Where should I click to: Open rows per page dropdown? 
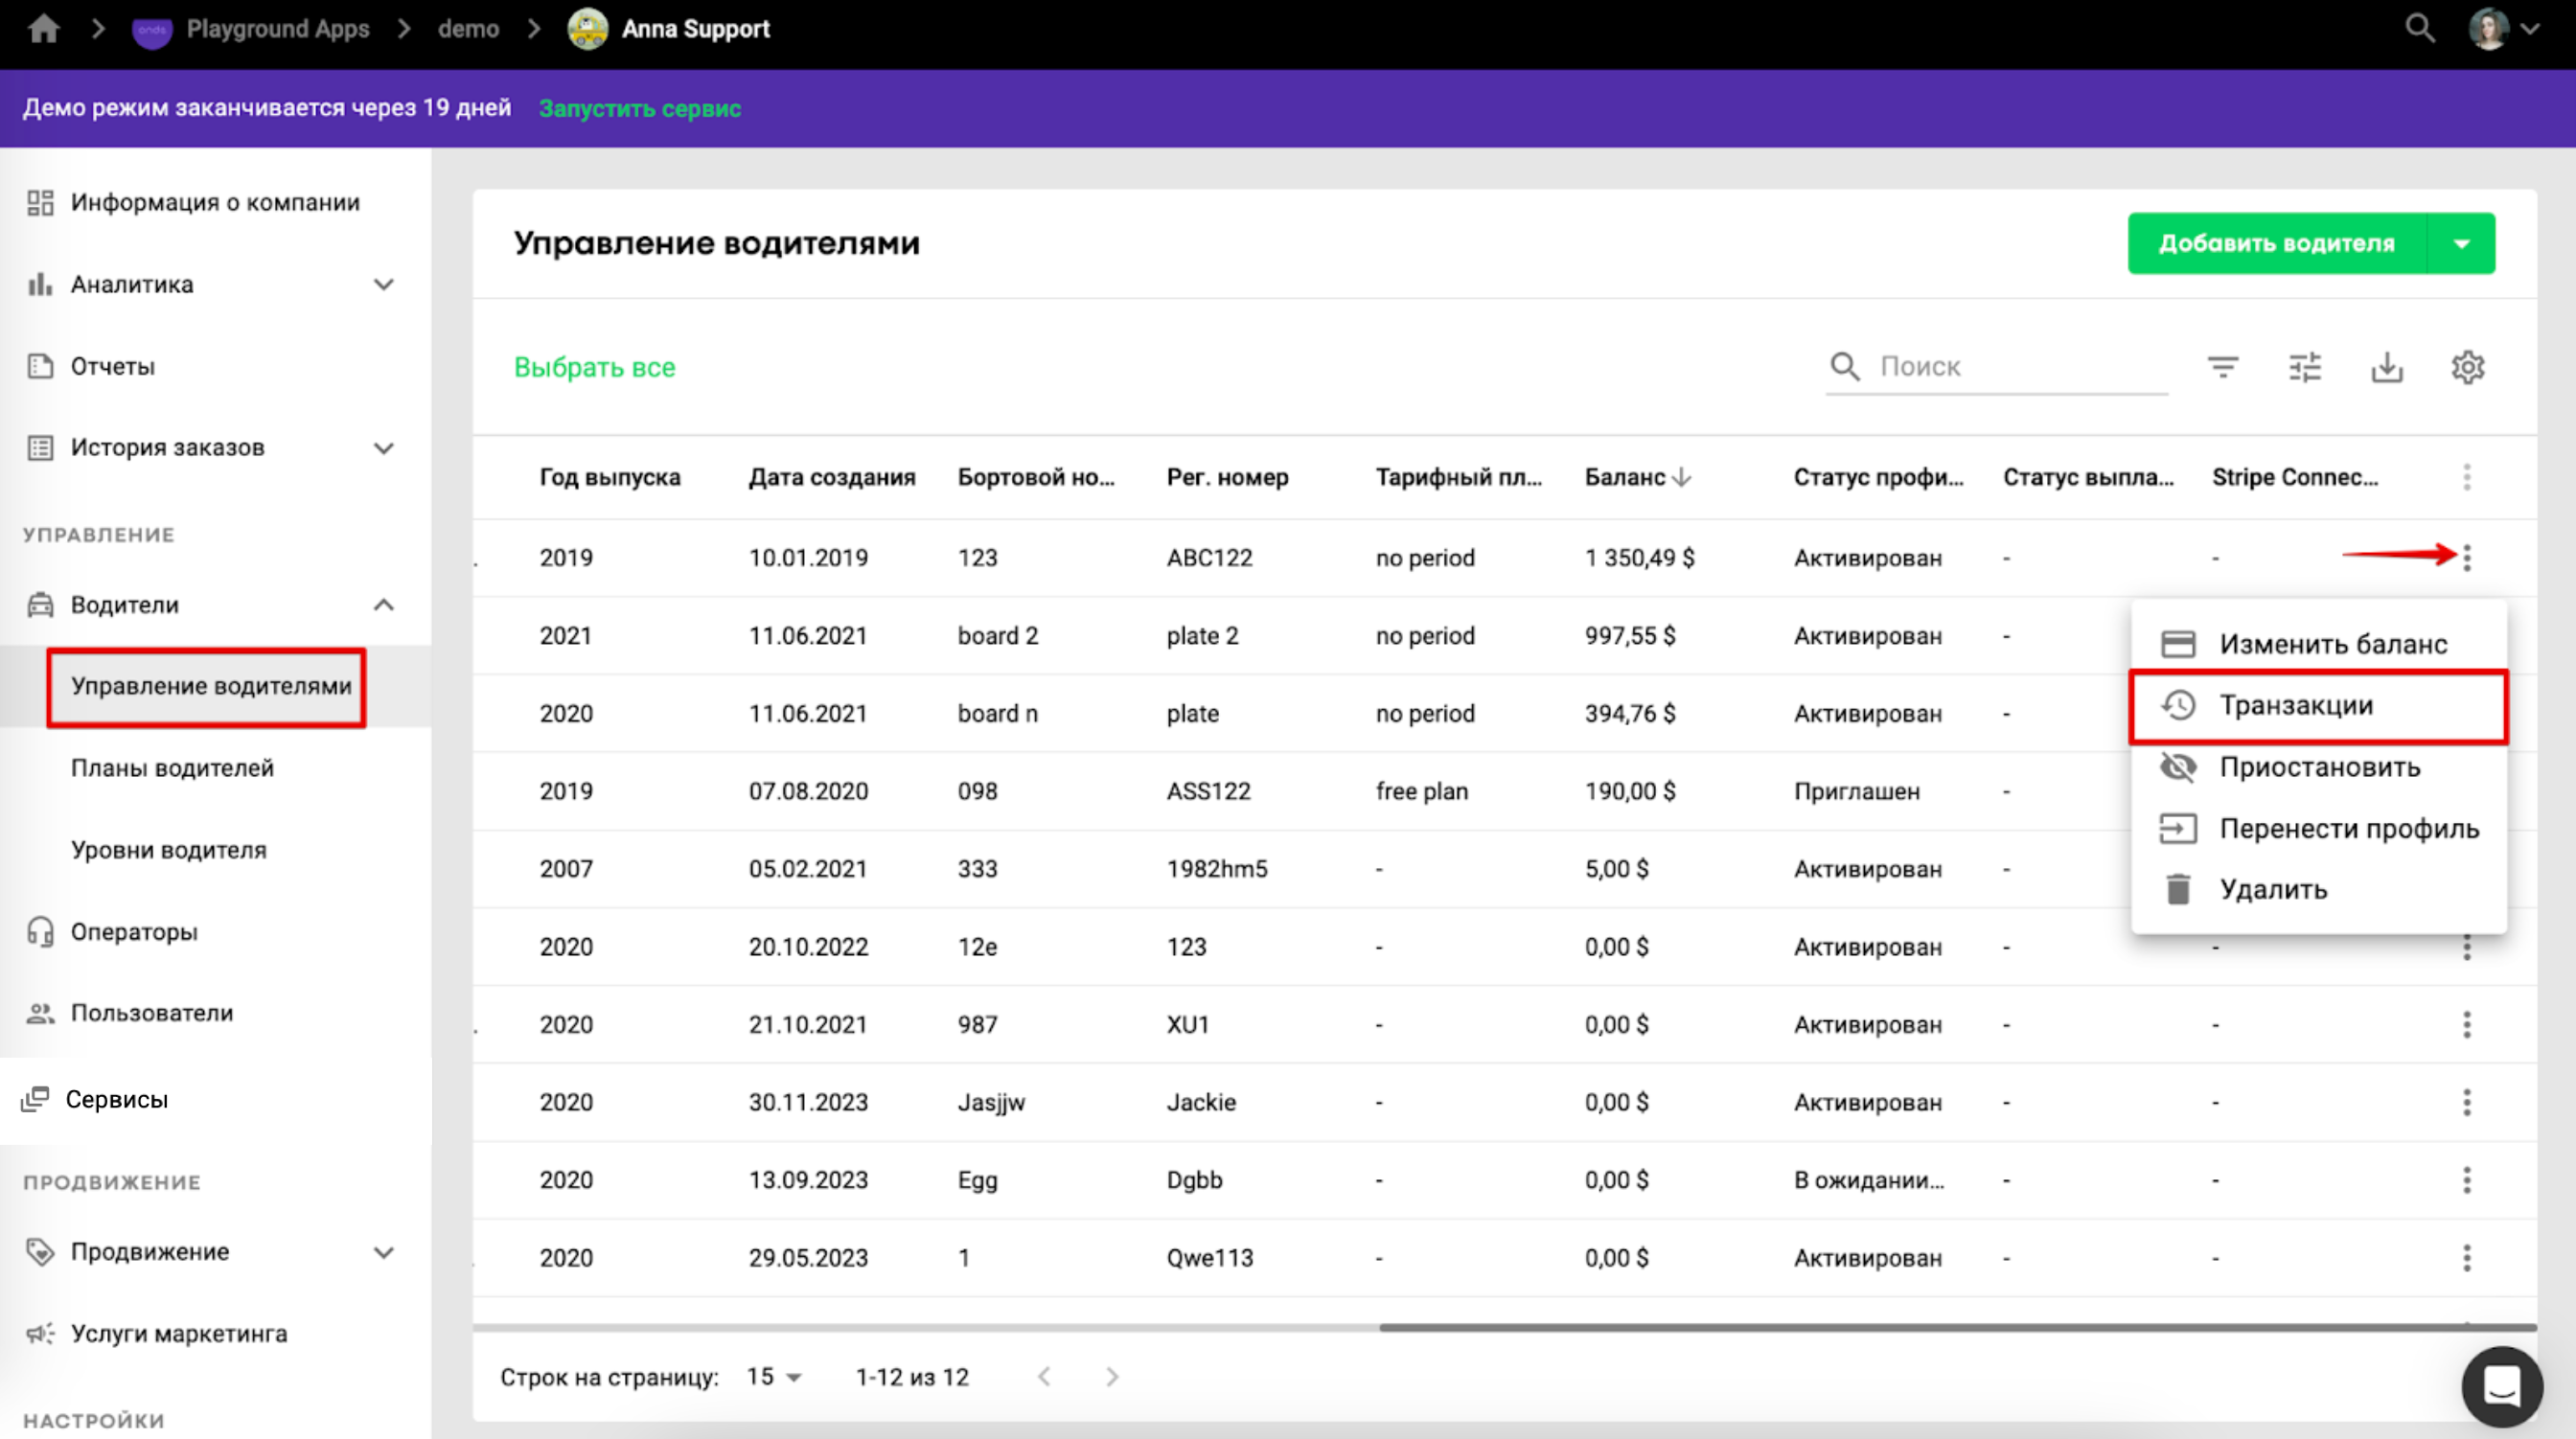pyautogui.click(x=774, y=1377)
